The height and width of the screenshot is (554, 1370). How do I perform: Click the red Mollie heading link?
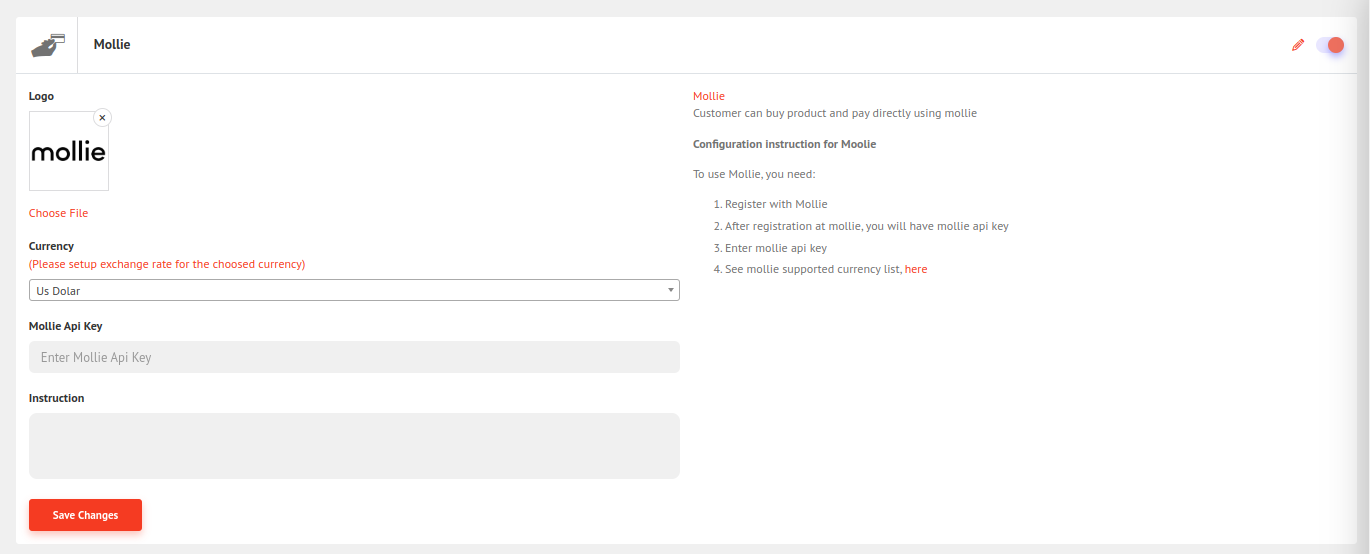(708, 96)
